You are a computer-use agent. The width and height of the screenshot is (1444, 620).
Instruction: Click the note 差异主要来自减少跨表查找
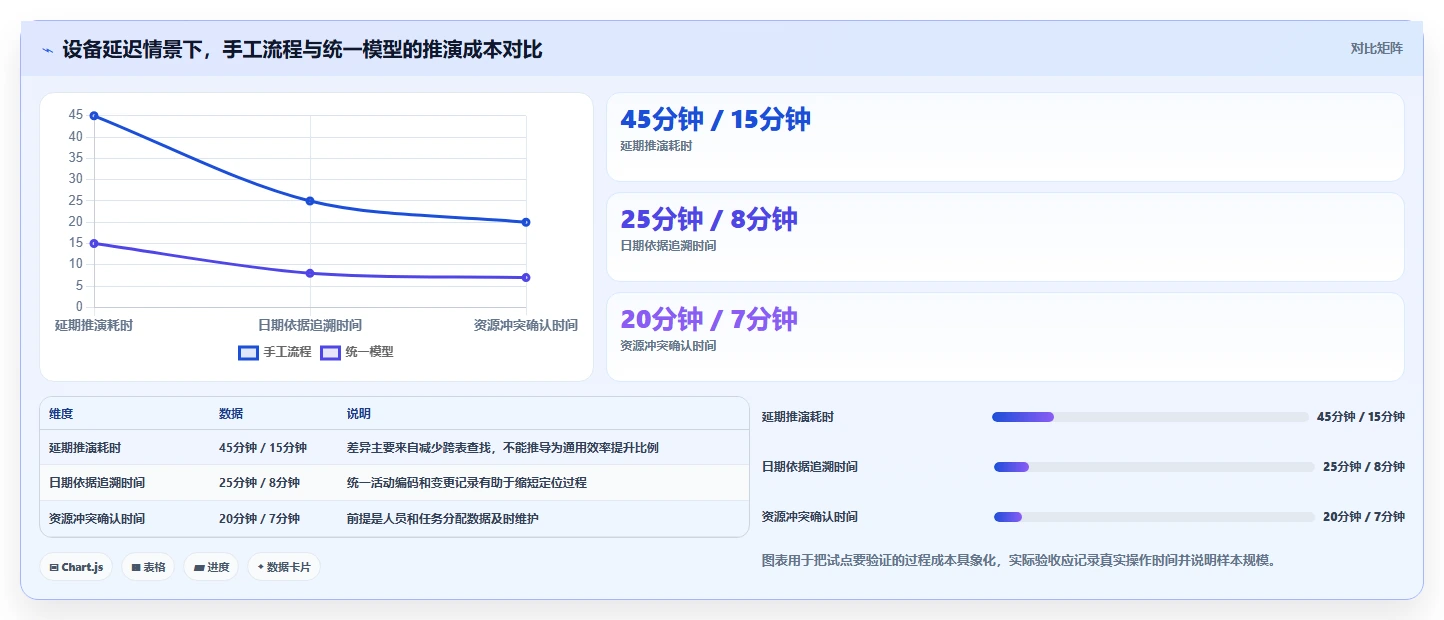(x=503, y=448)
